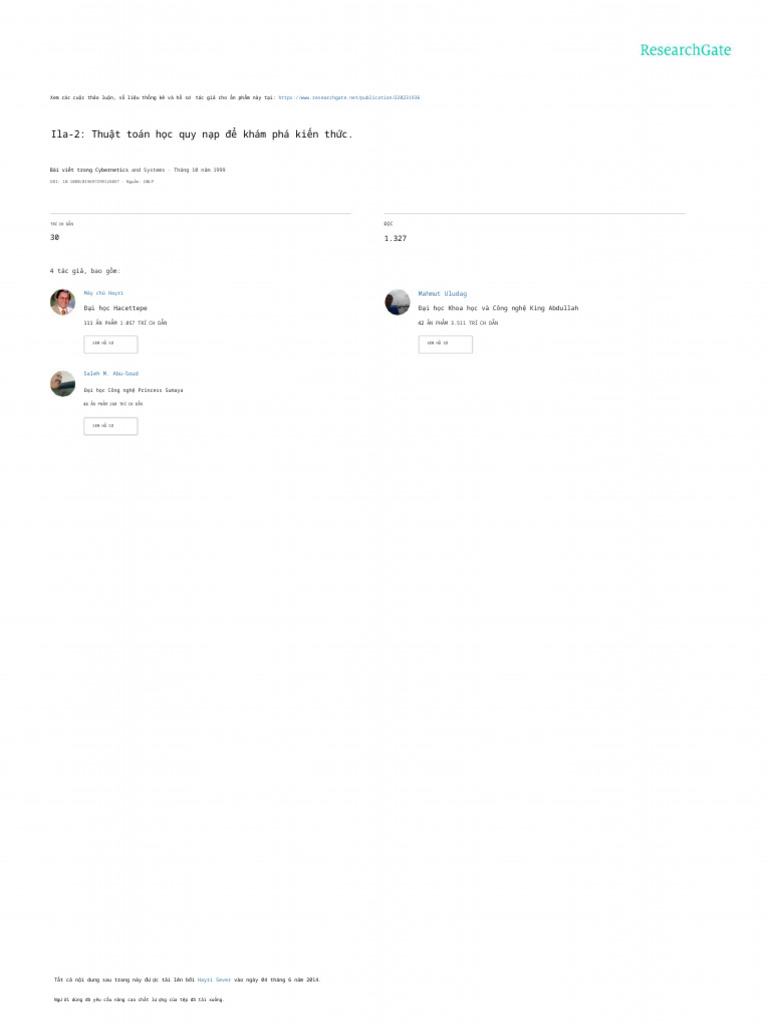The image size is (768, 1024).
Task: Open Saleh M. Abu-Soud's profile photo
Action: click(63, 384)
